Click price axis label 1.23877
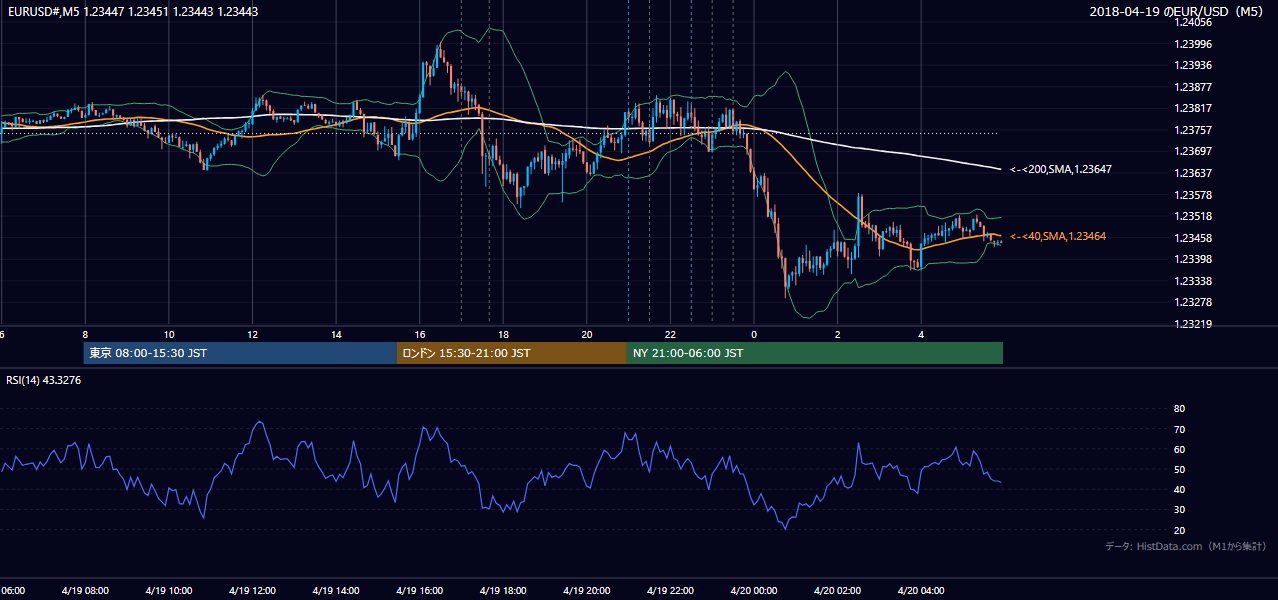Screen dimensions: 1278x600 coord(1195,87)
